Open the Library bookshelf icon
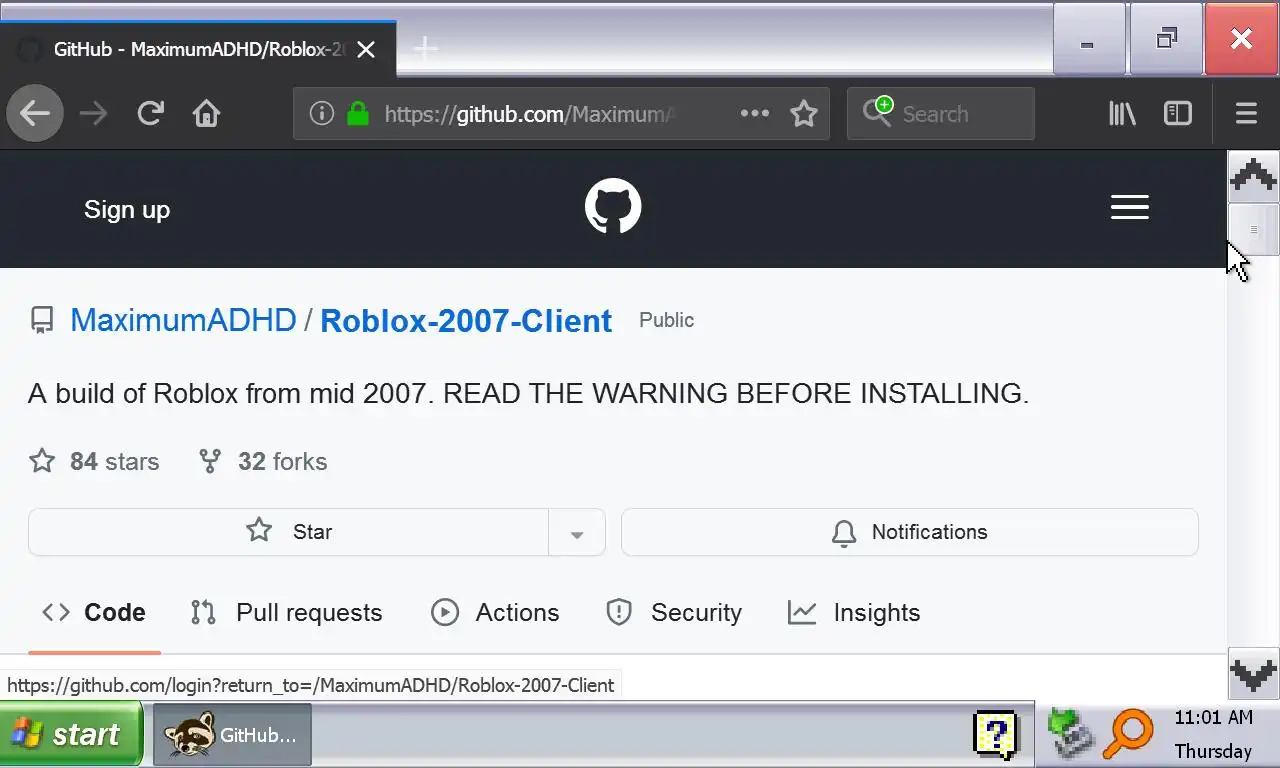 tap(1122, 113)
